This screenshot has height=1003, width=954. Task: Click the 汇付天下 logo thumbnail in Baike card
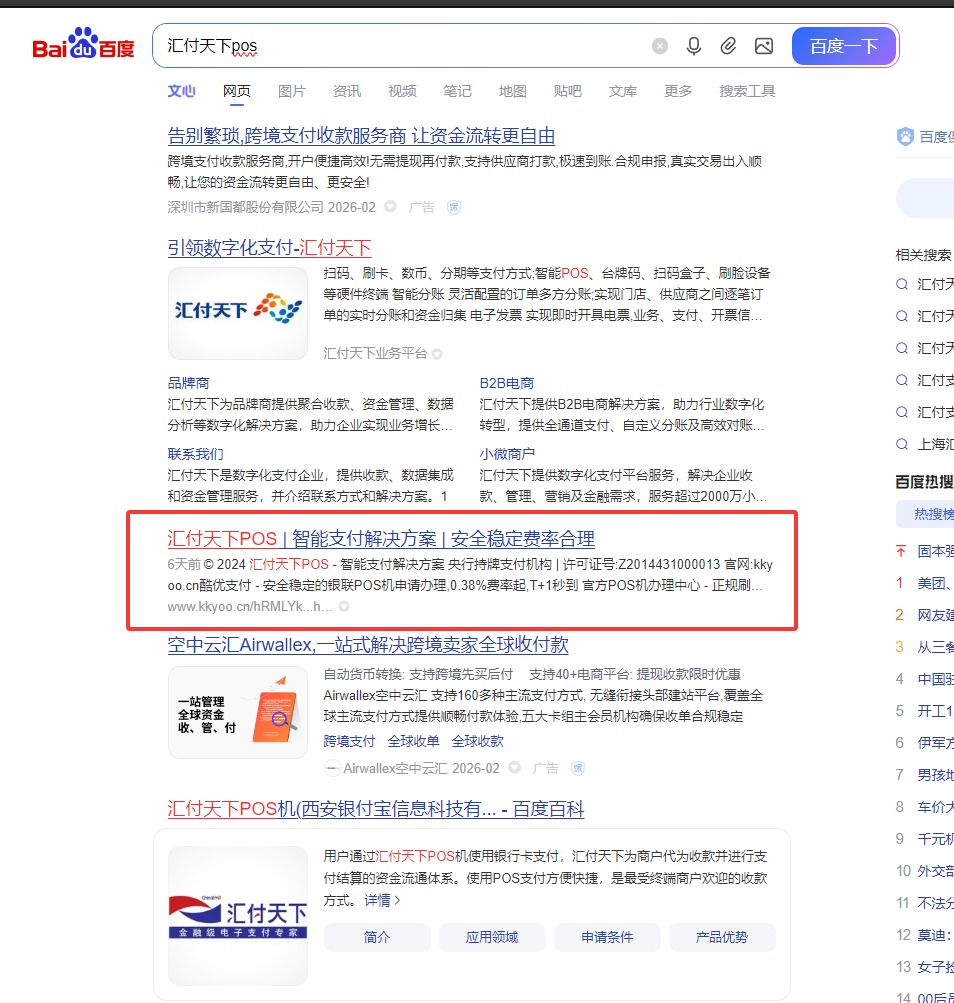[238, 916]
